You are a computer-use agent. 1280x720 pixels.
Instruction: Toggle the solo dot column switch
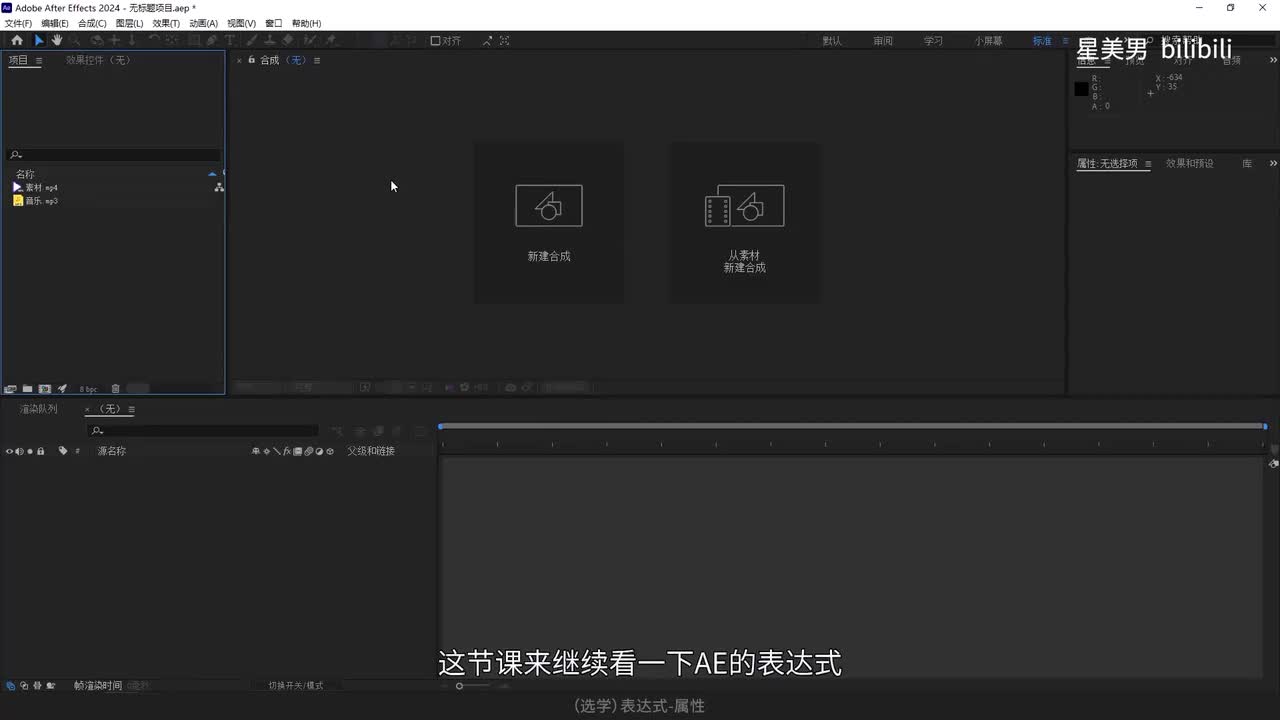click(30, 451)
